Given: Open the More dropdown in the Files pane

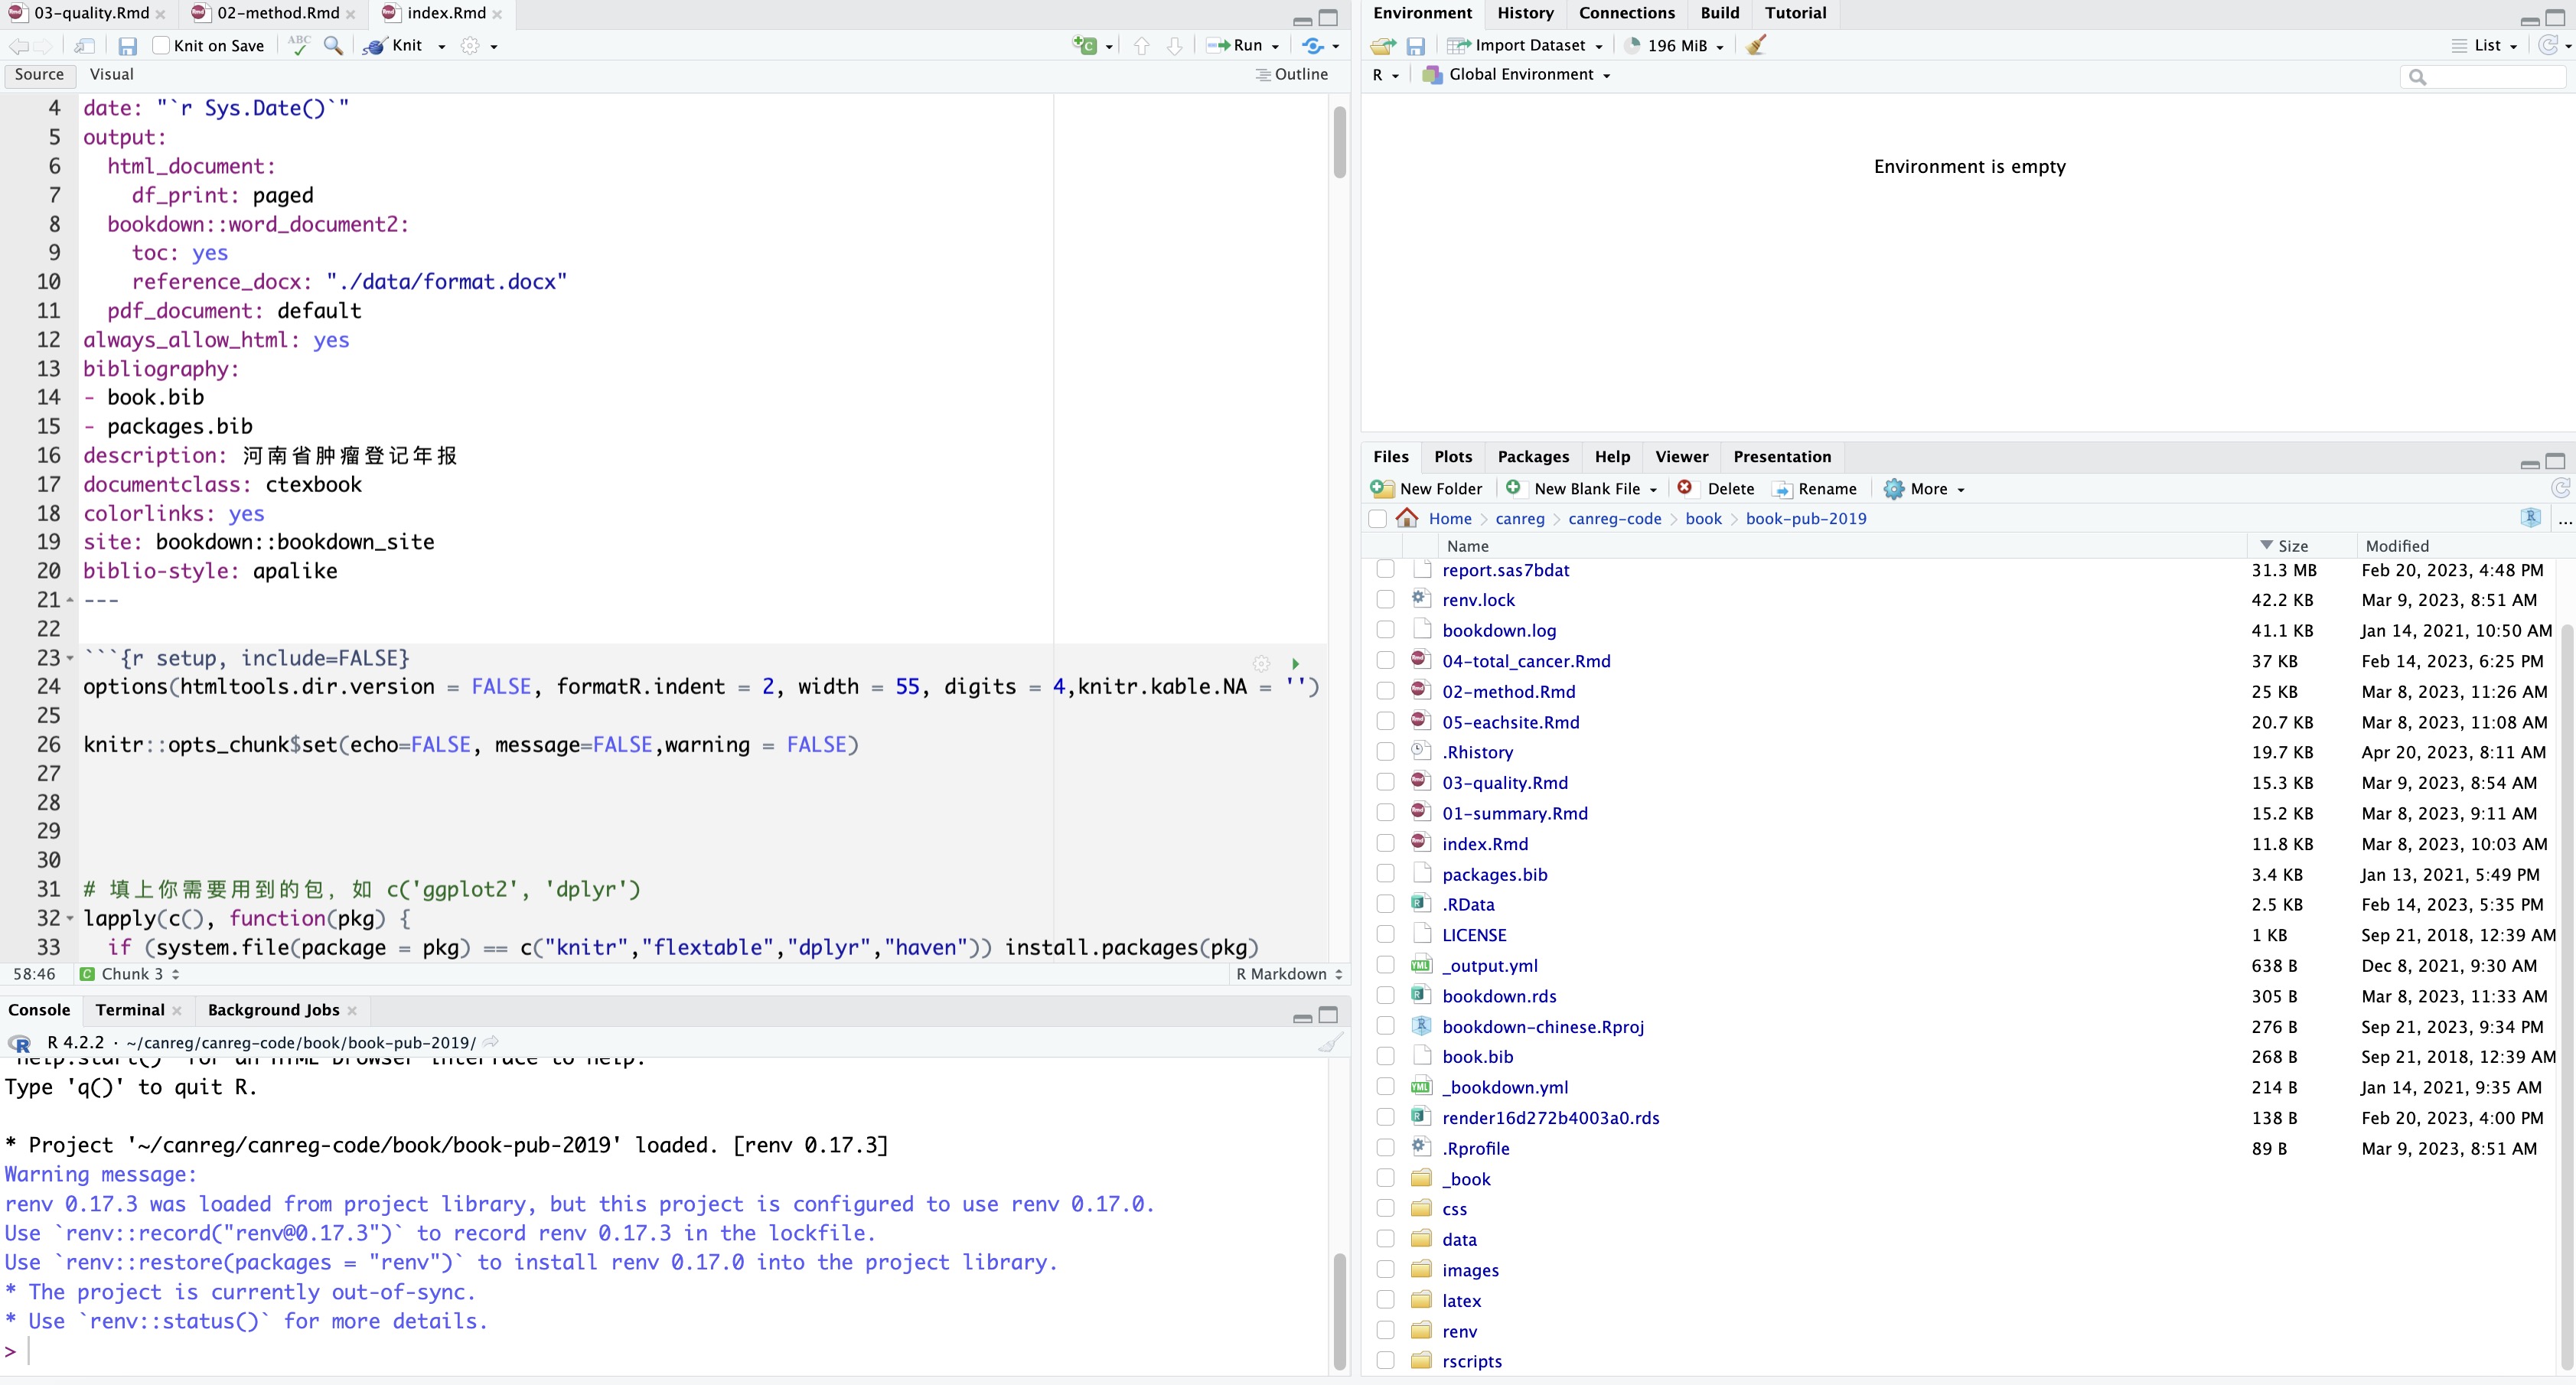Looking at the screenshot, I should pos(1924,488).
